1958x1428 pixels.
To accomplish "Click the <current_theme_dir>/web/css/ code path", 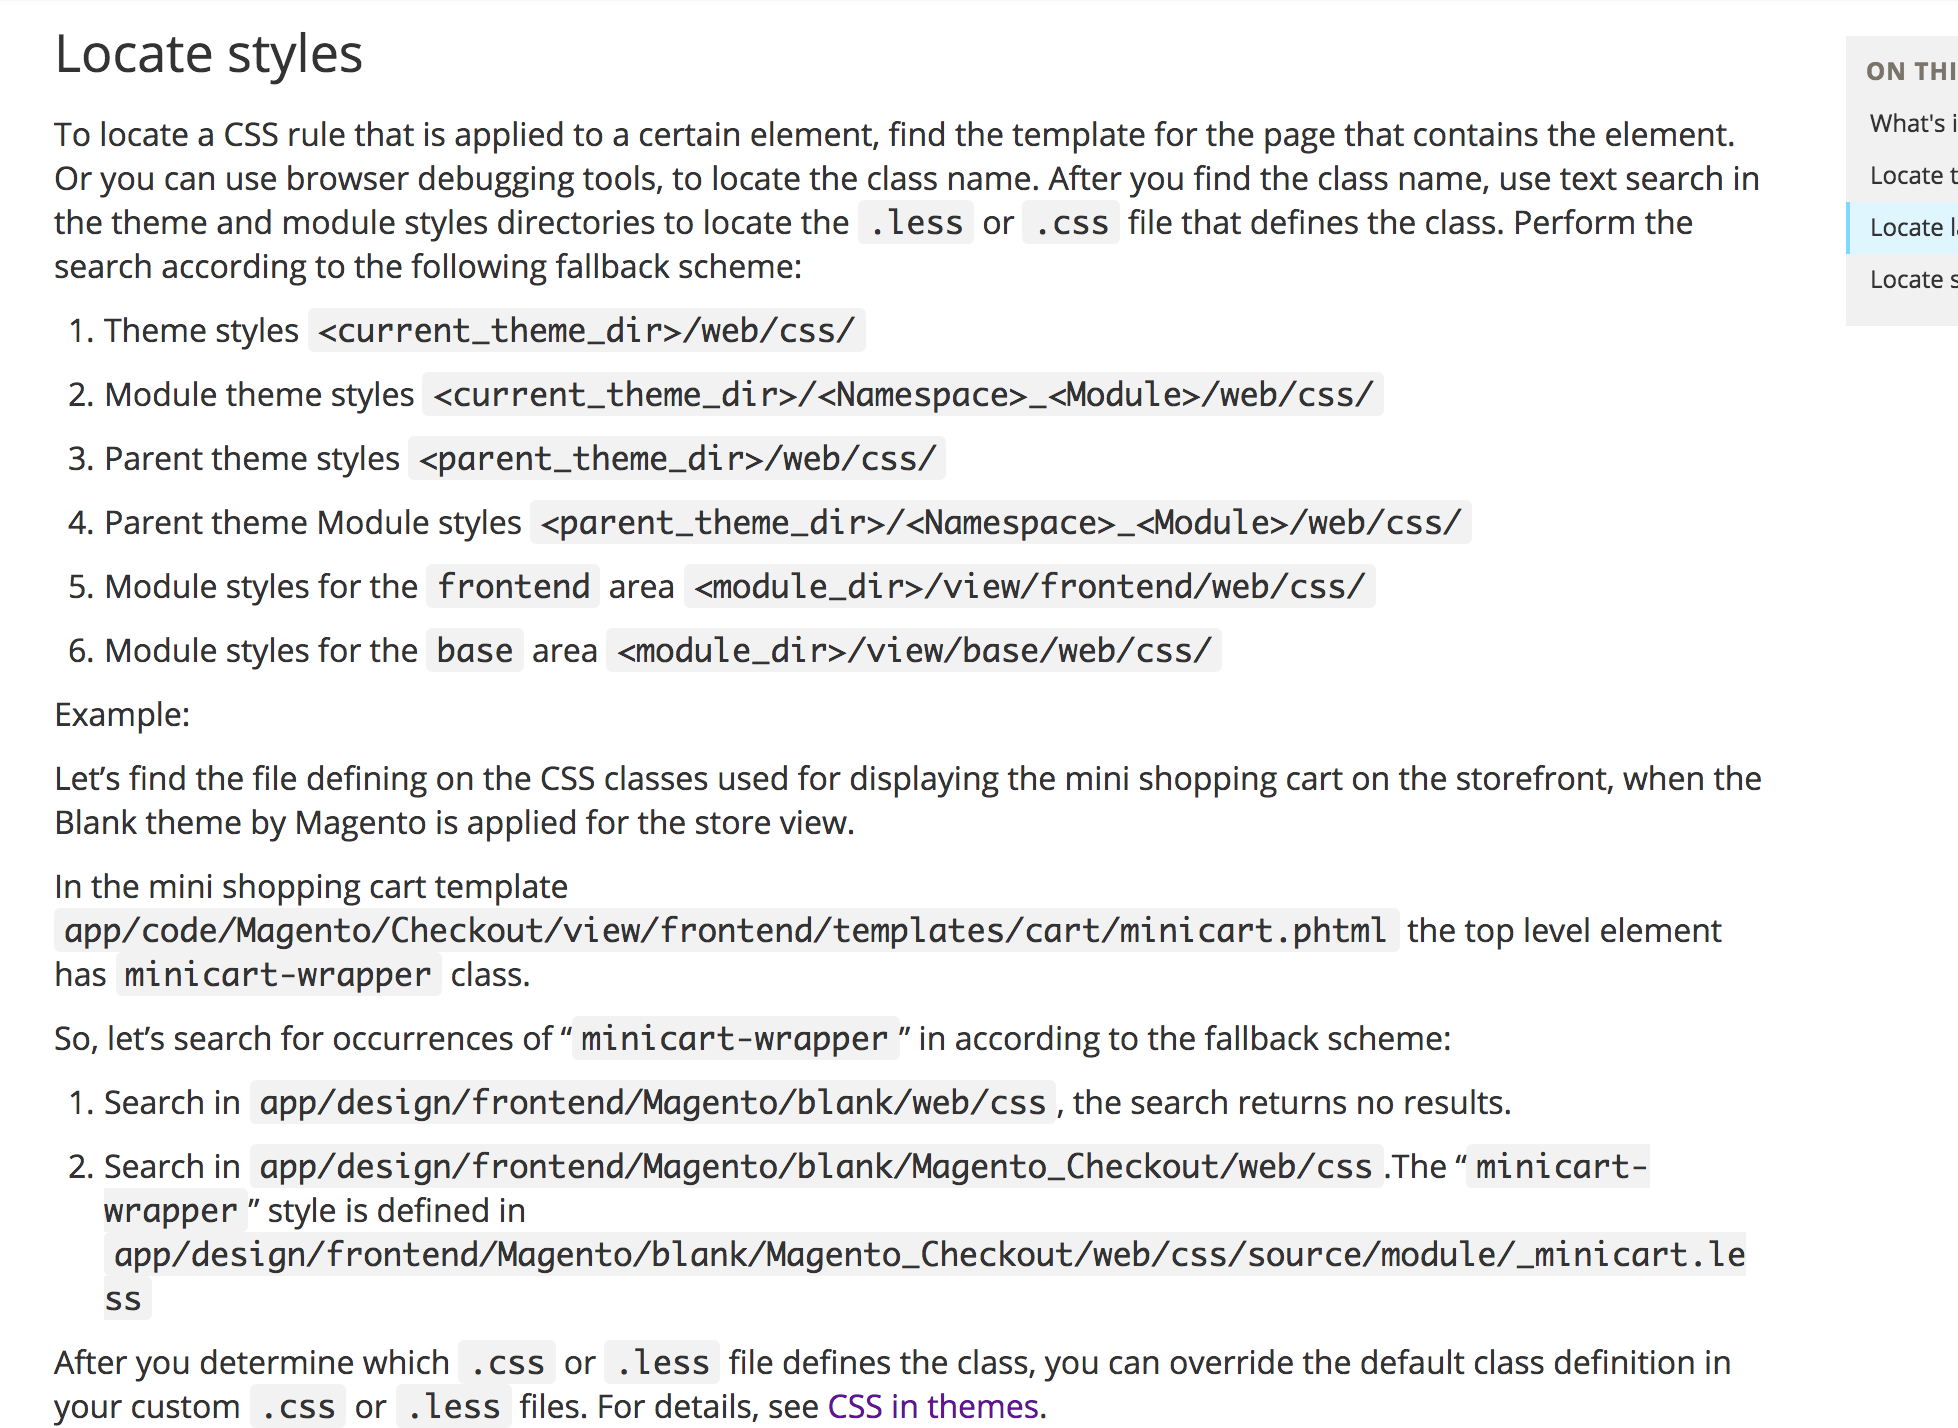I will (586, 330).
